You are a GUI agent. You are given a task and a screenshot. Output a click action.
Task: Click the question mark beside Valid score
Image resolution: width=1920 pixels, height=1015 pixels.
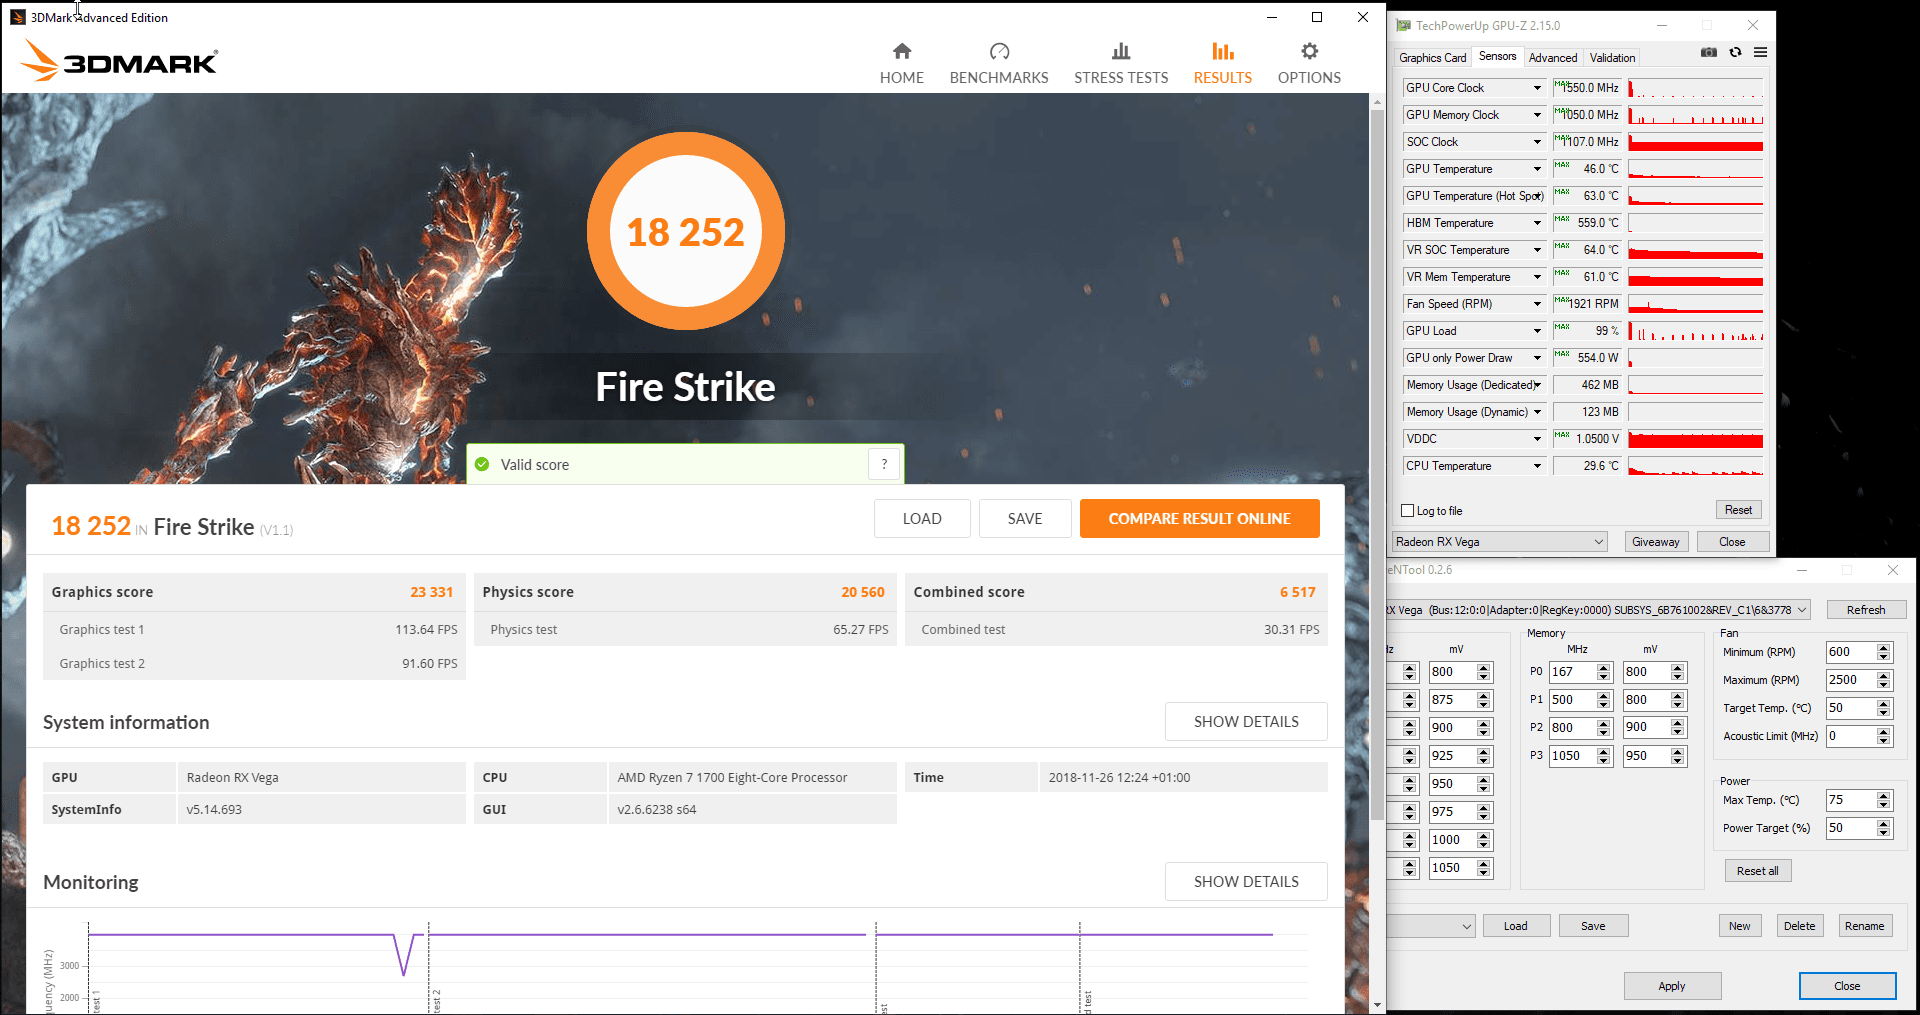coord(884,464)
